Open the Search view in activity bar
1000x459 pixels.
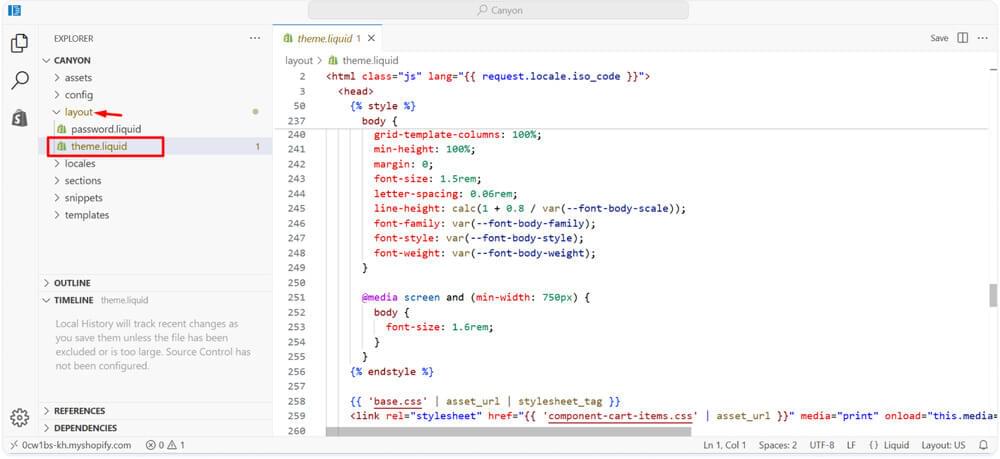point(20,80)
